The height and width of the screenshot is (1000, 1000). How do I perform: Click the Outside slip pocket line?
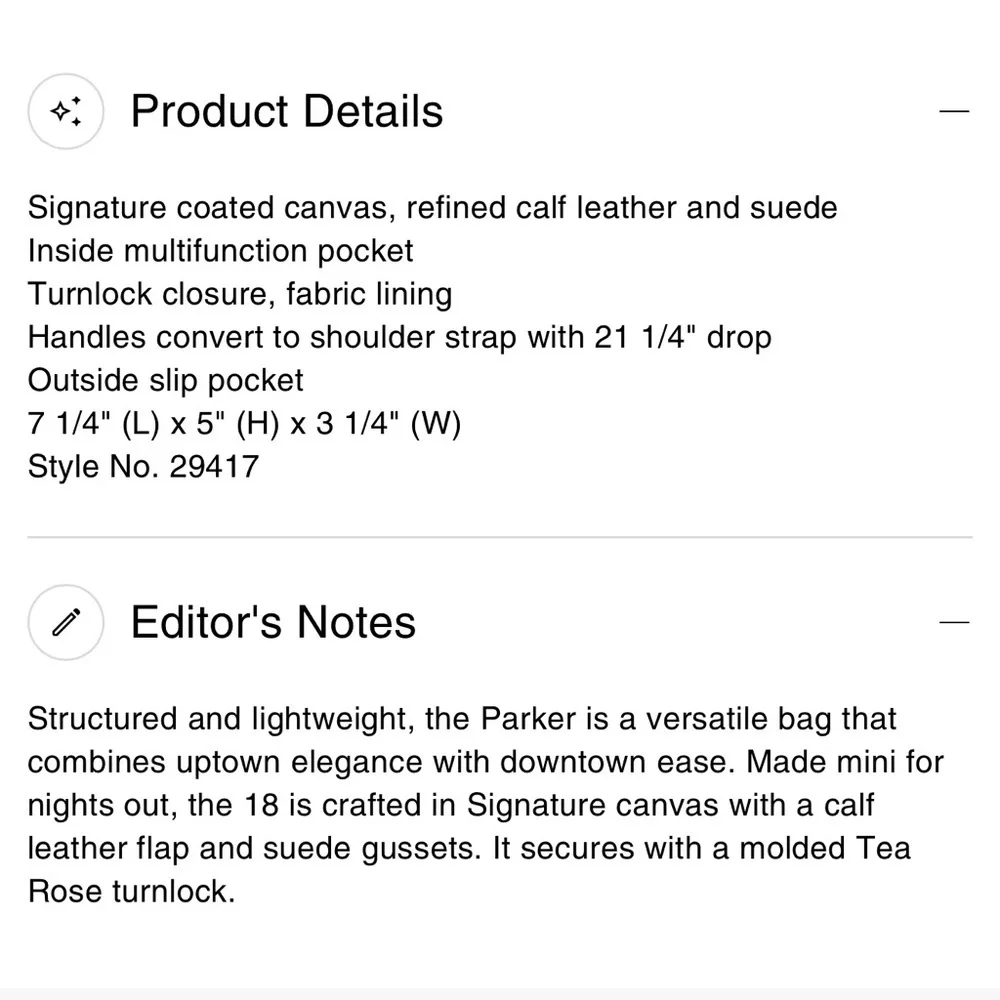click(x=166, y=380)
